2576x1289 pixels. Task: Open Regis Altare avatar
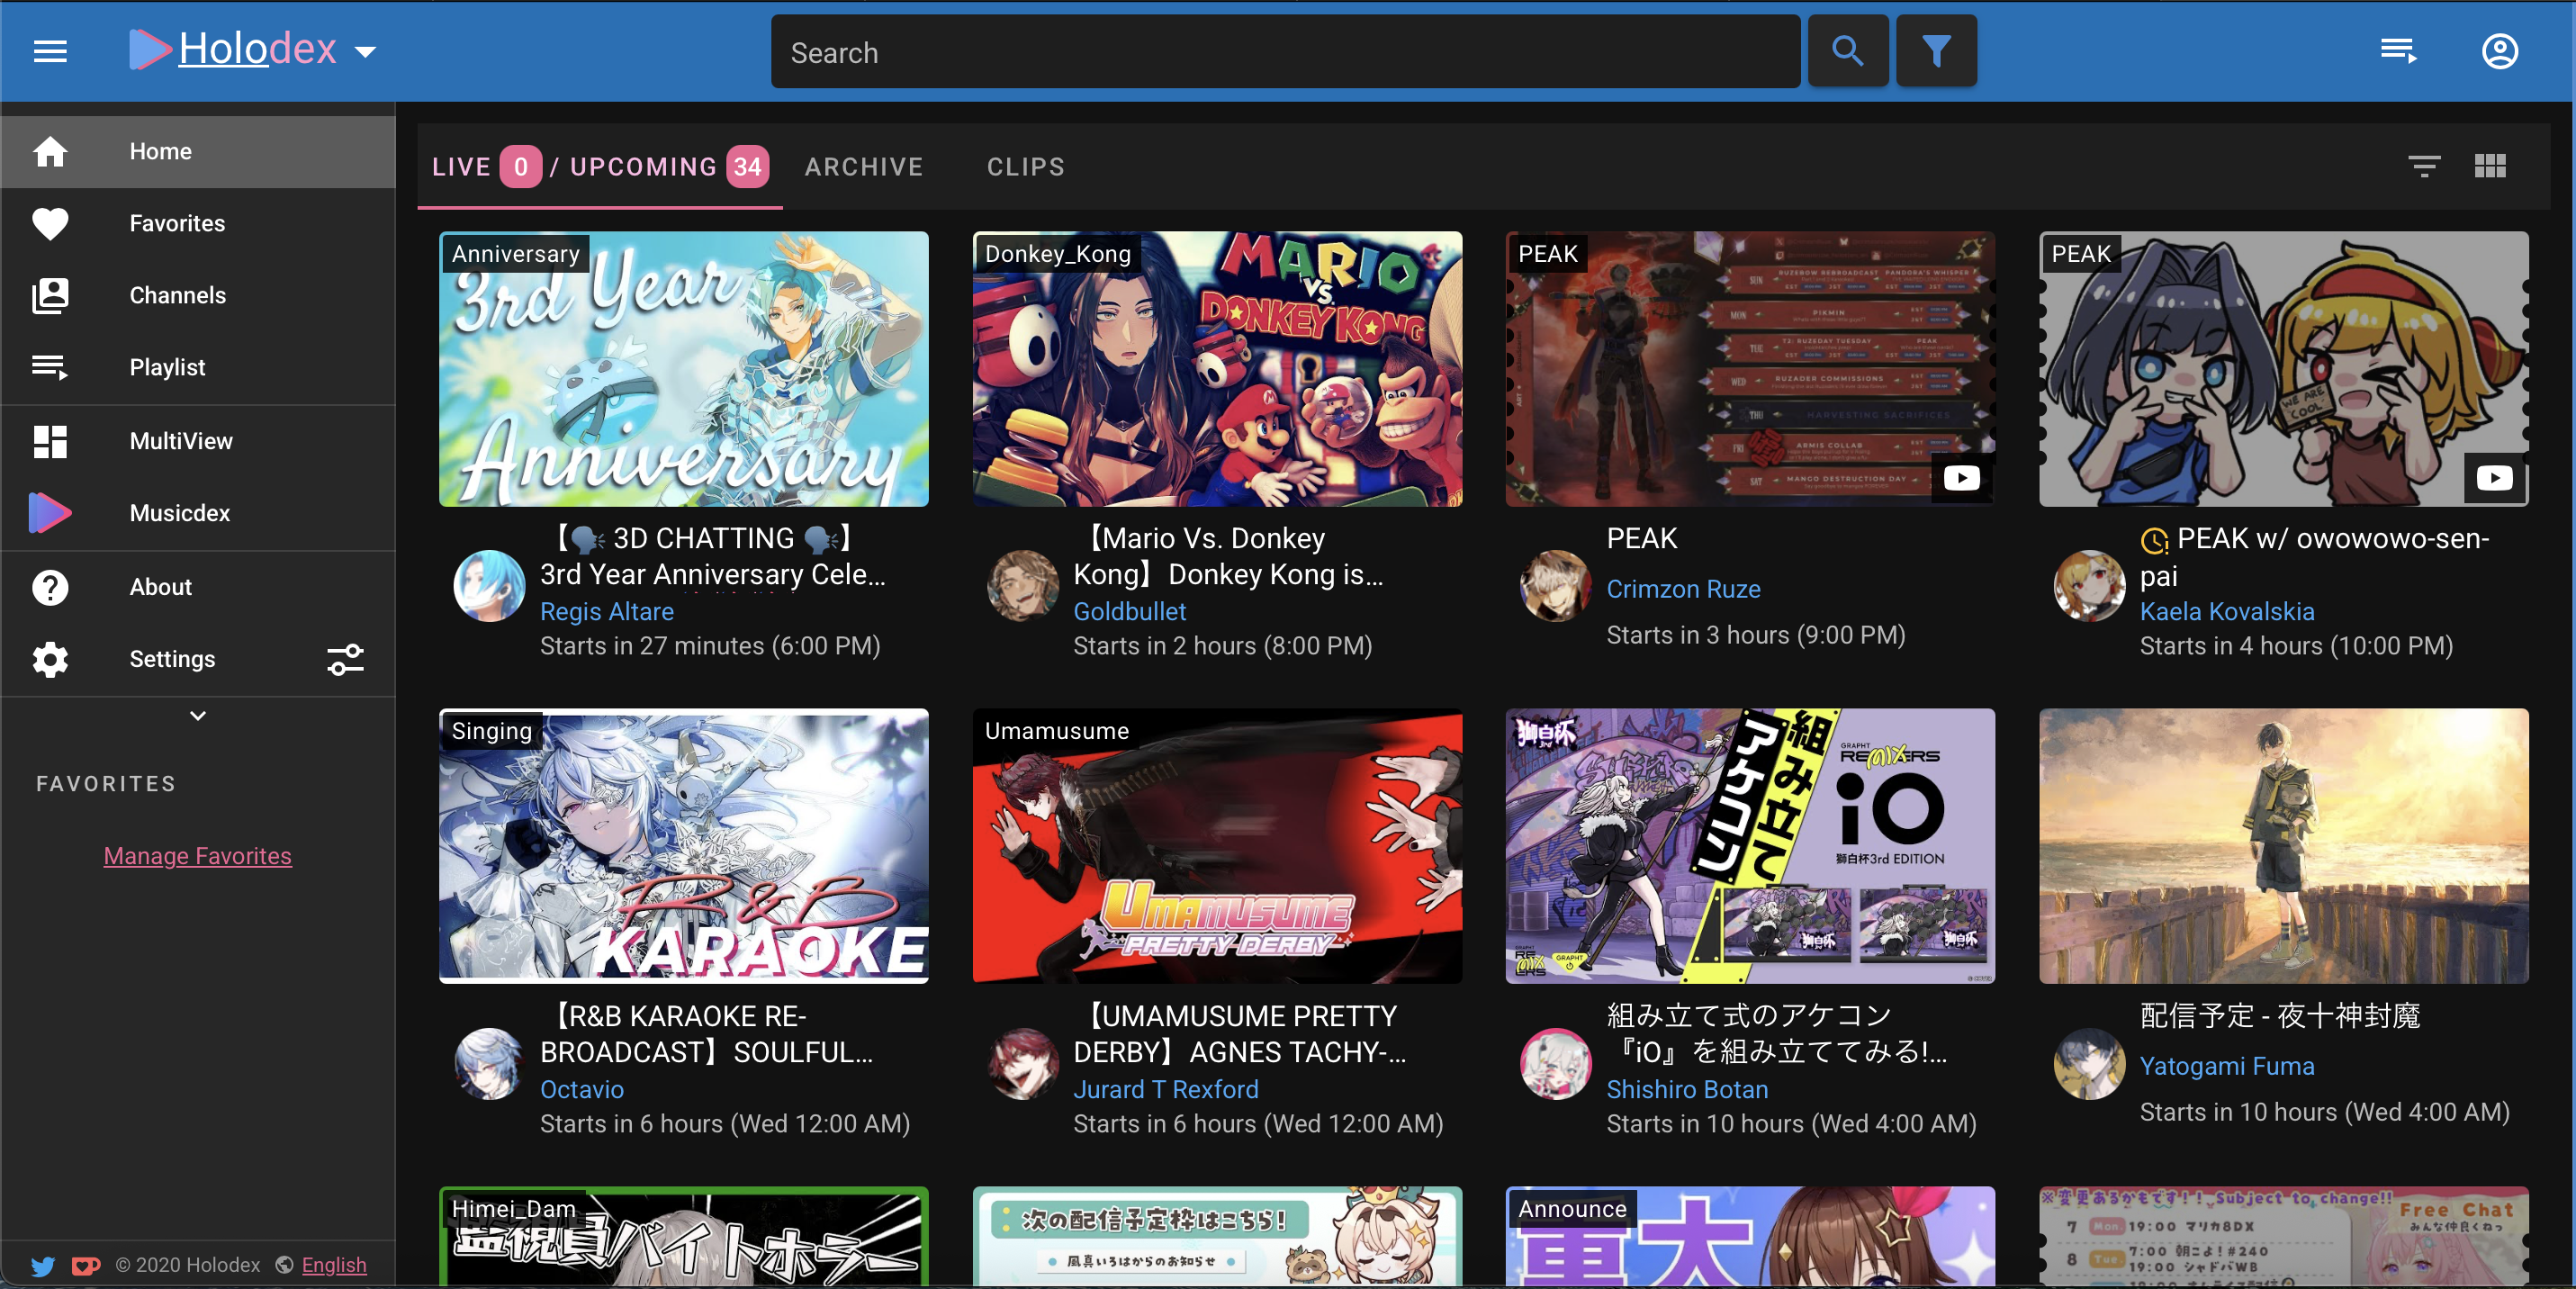click(490, 586)
